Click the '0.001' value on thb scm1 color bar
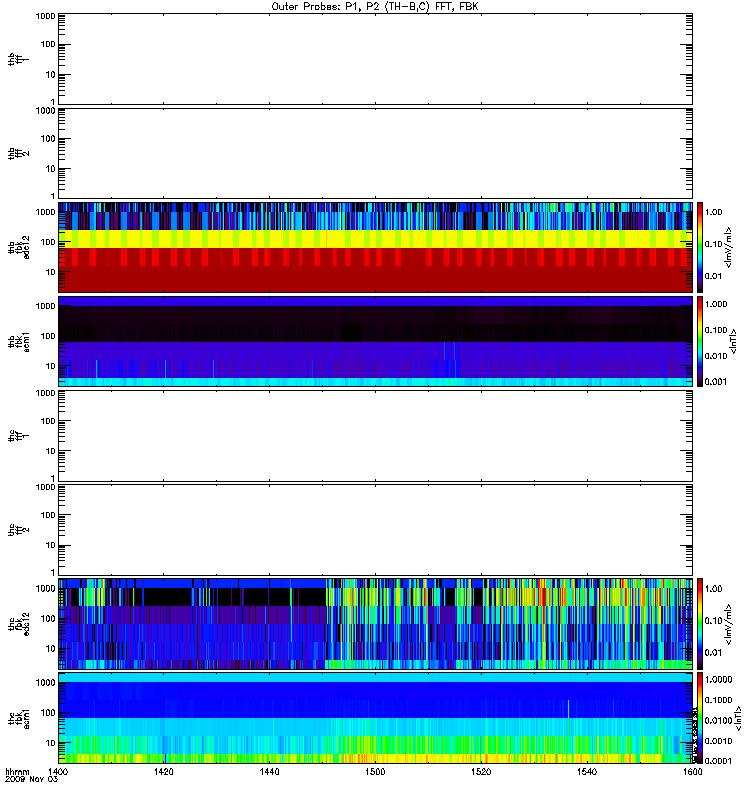Viewport: 750px width, 800px height. [716, 382]
